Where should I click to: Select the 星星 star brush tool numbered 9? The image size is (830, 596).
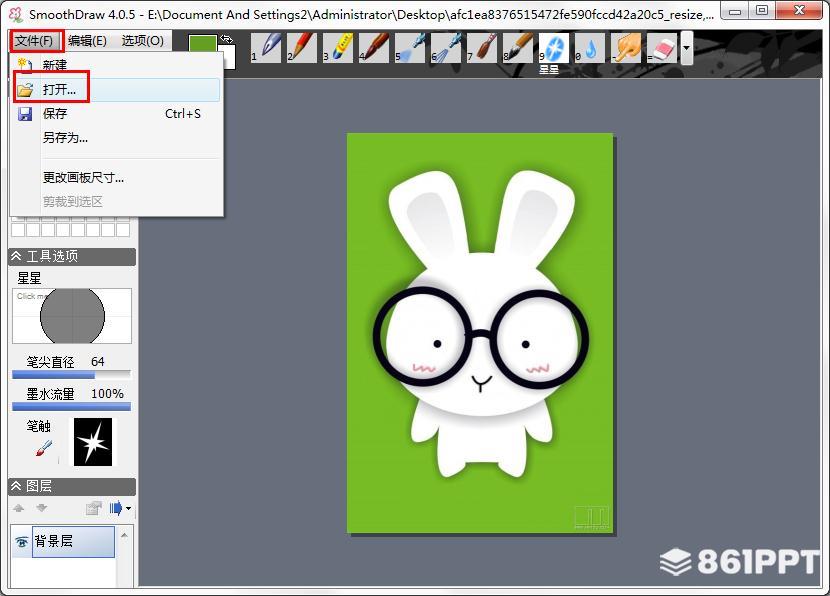coord(554,48)
